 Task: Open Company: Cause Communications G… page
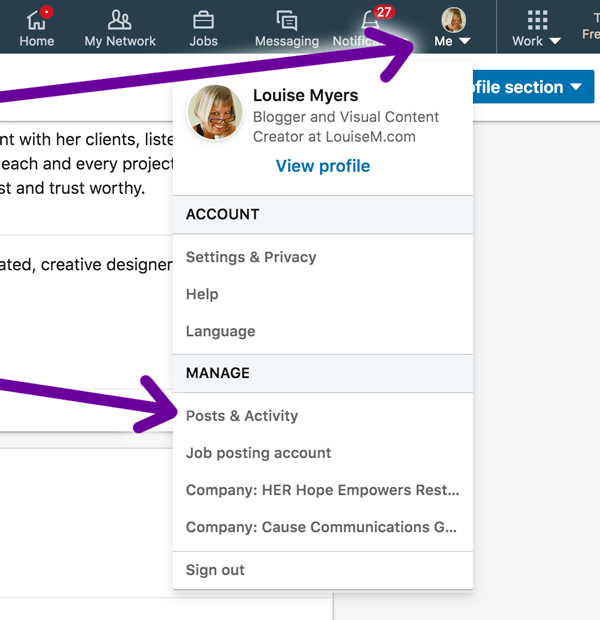(x=323, y=527)
